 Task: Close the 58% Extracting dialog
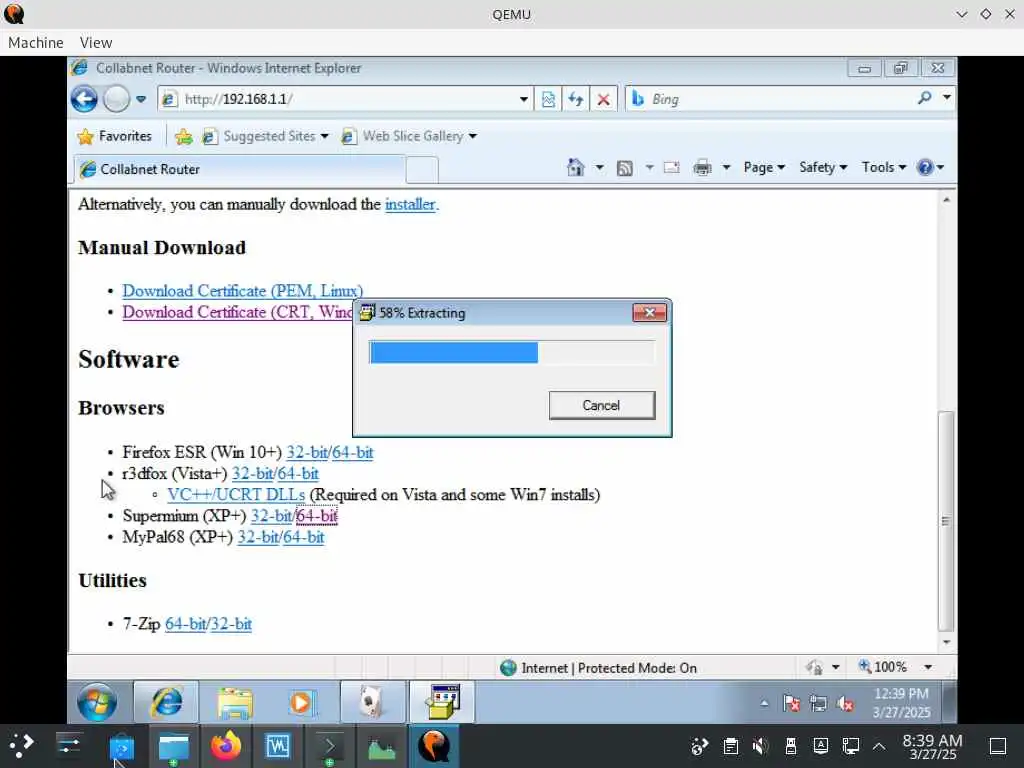[649, 313]
